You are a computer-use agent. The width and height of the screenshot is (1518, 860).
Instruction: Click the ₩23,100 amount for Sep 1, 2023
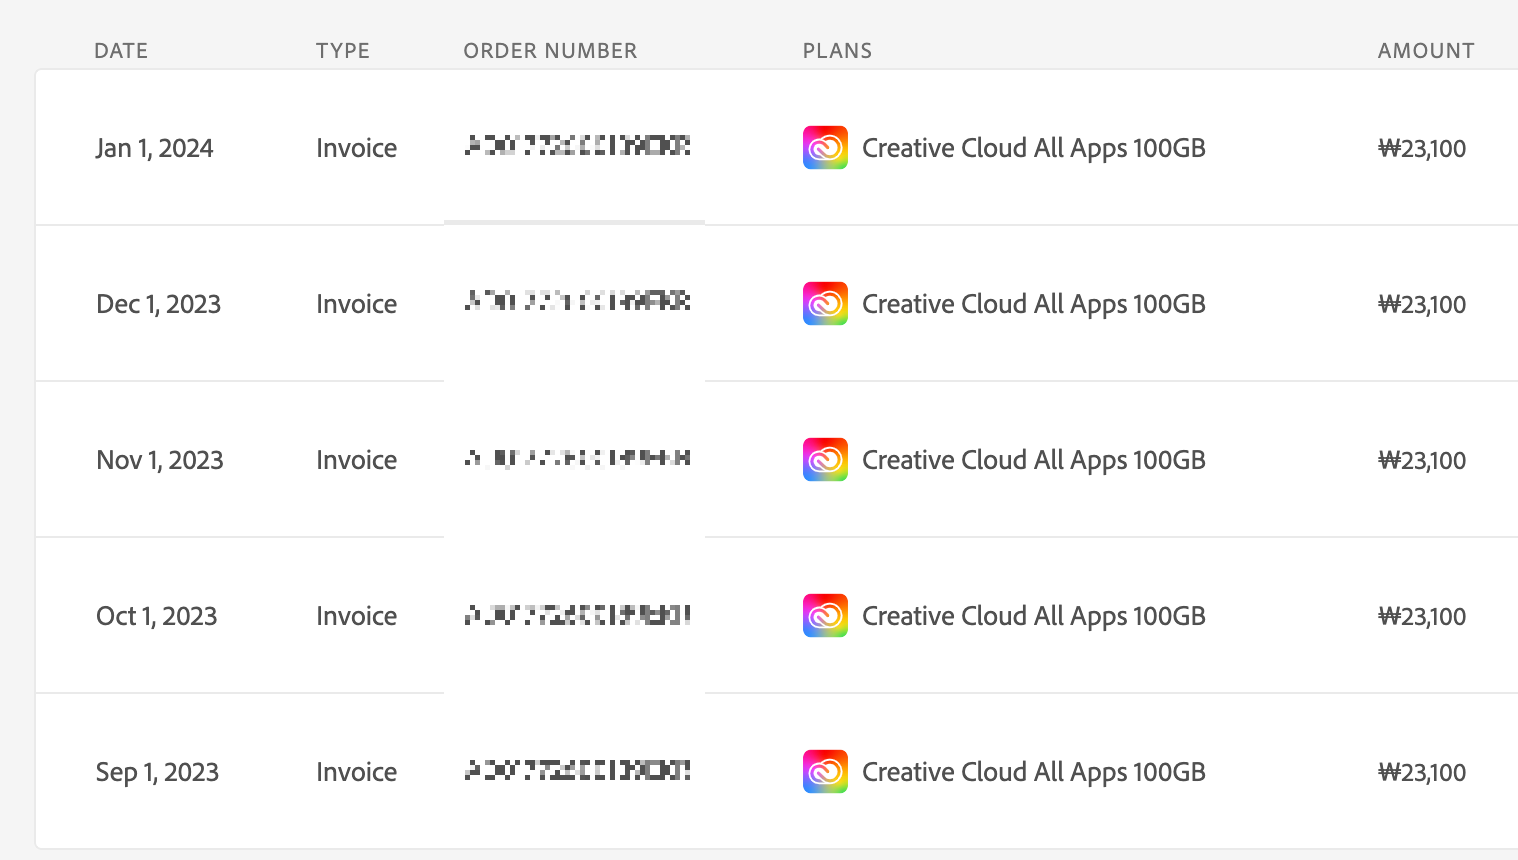click(x=1422, y=773)
